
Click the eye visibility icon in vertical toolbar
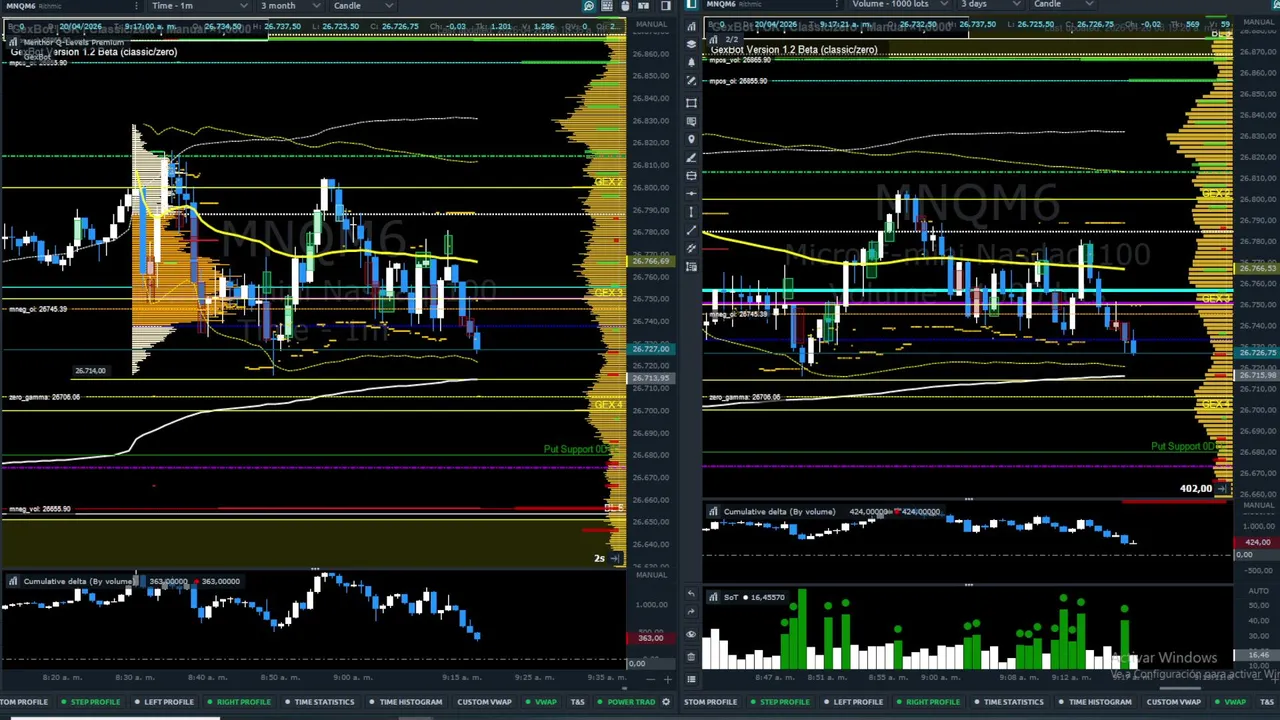click(x=691, y=634)
